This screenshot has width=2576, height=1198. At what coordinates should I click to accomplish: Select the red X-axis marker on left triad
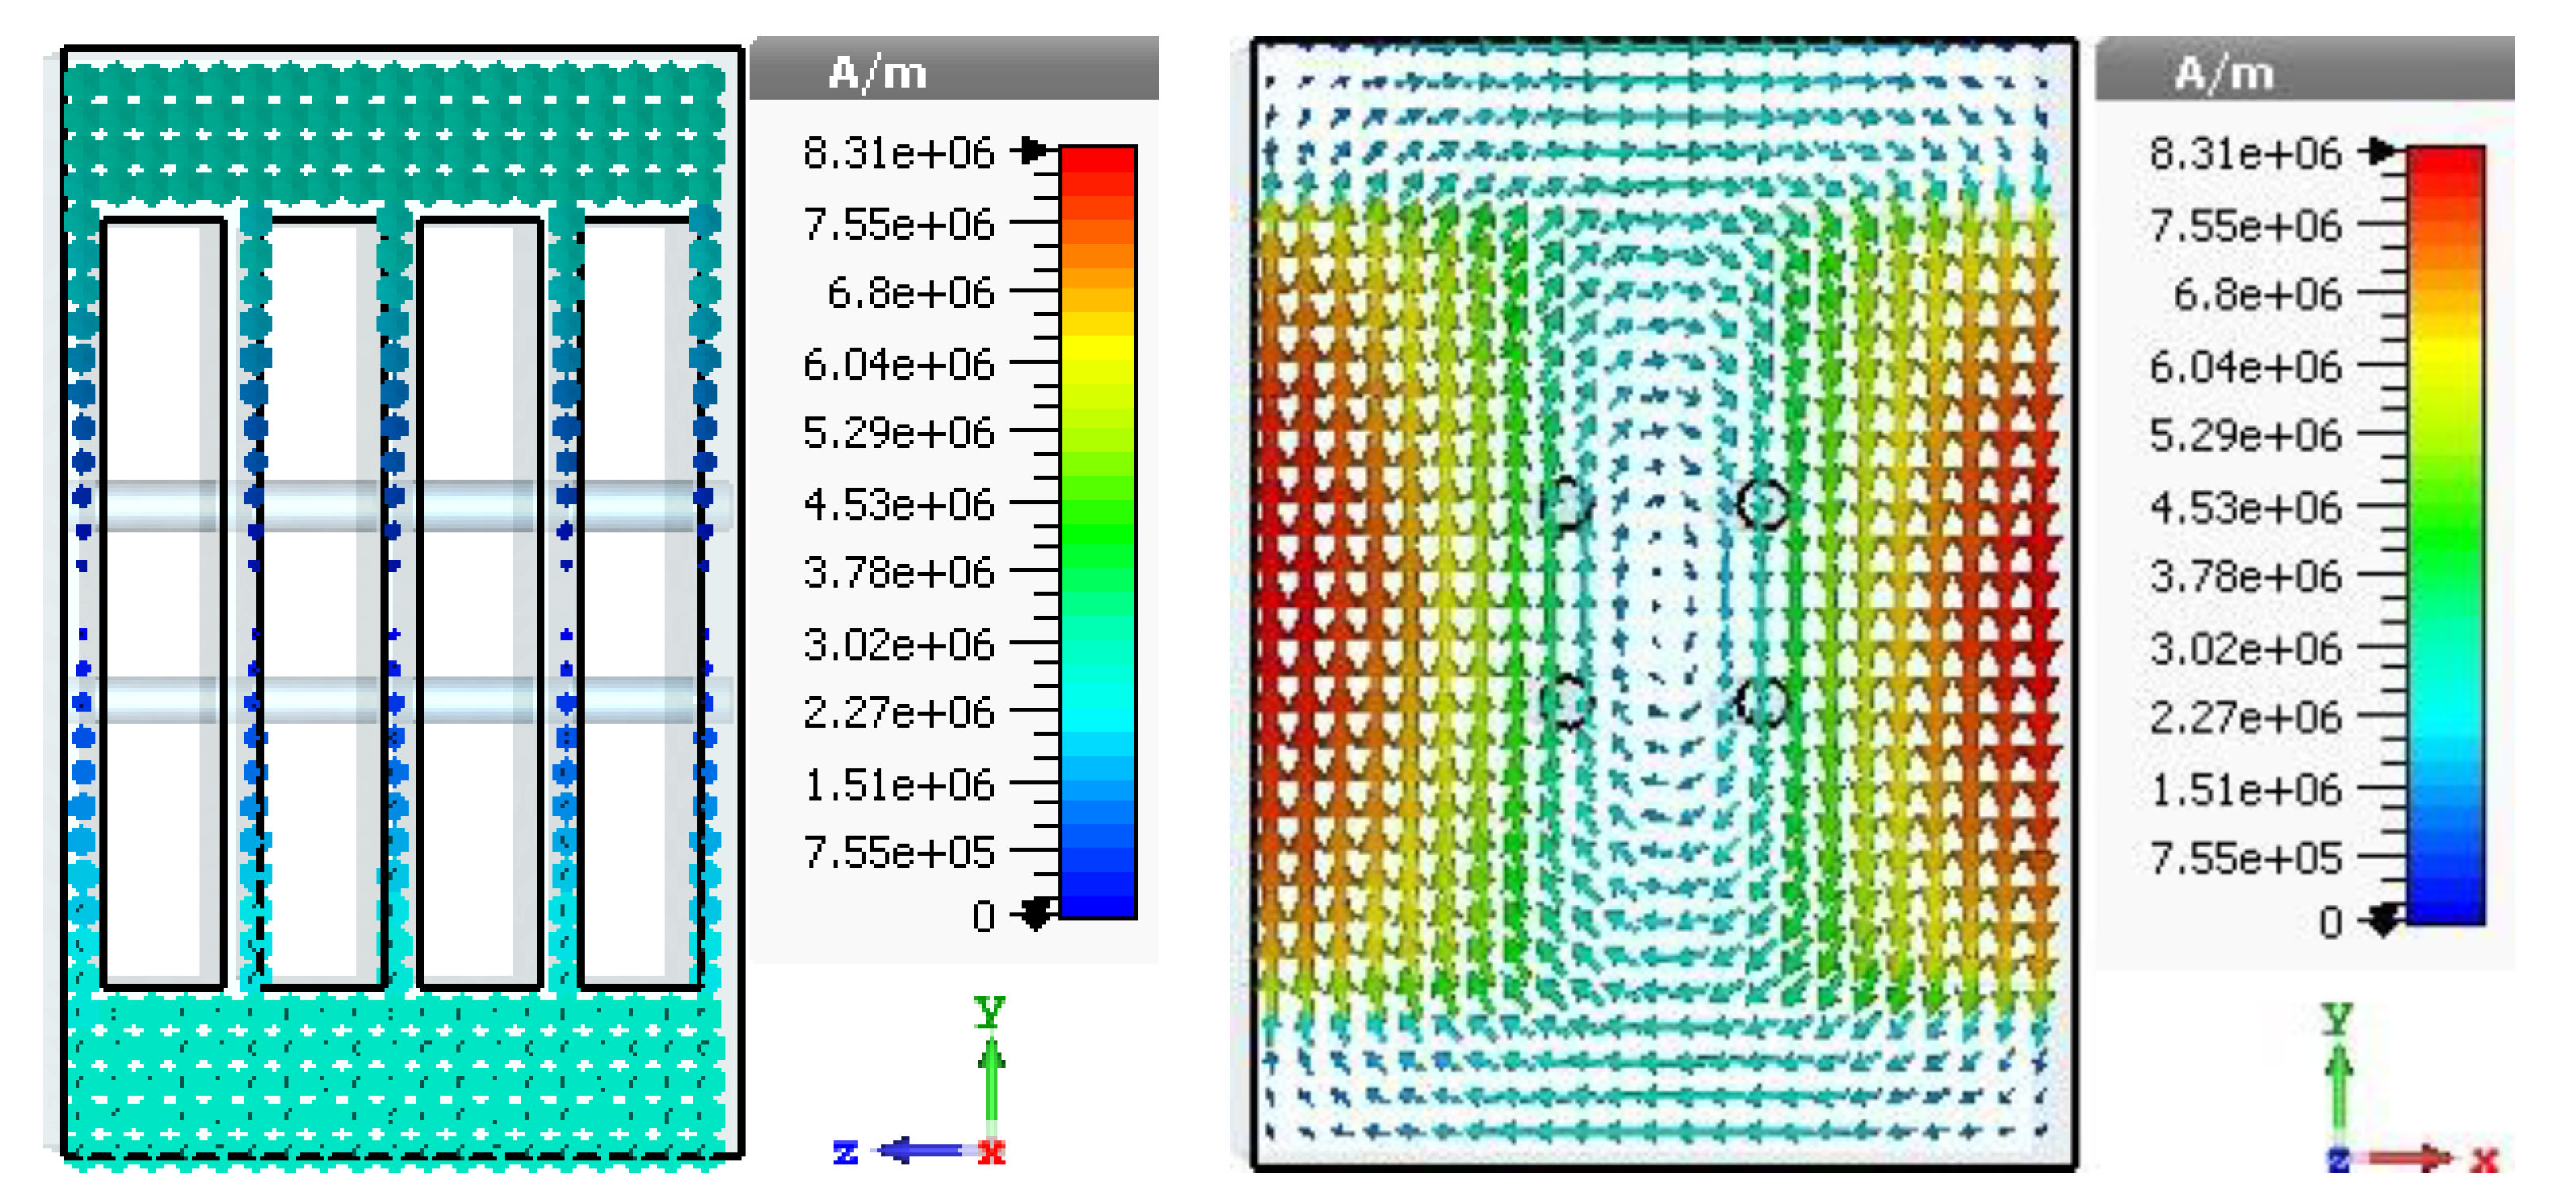coord(990,1150)
